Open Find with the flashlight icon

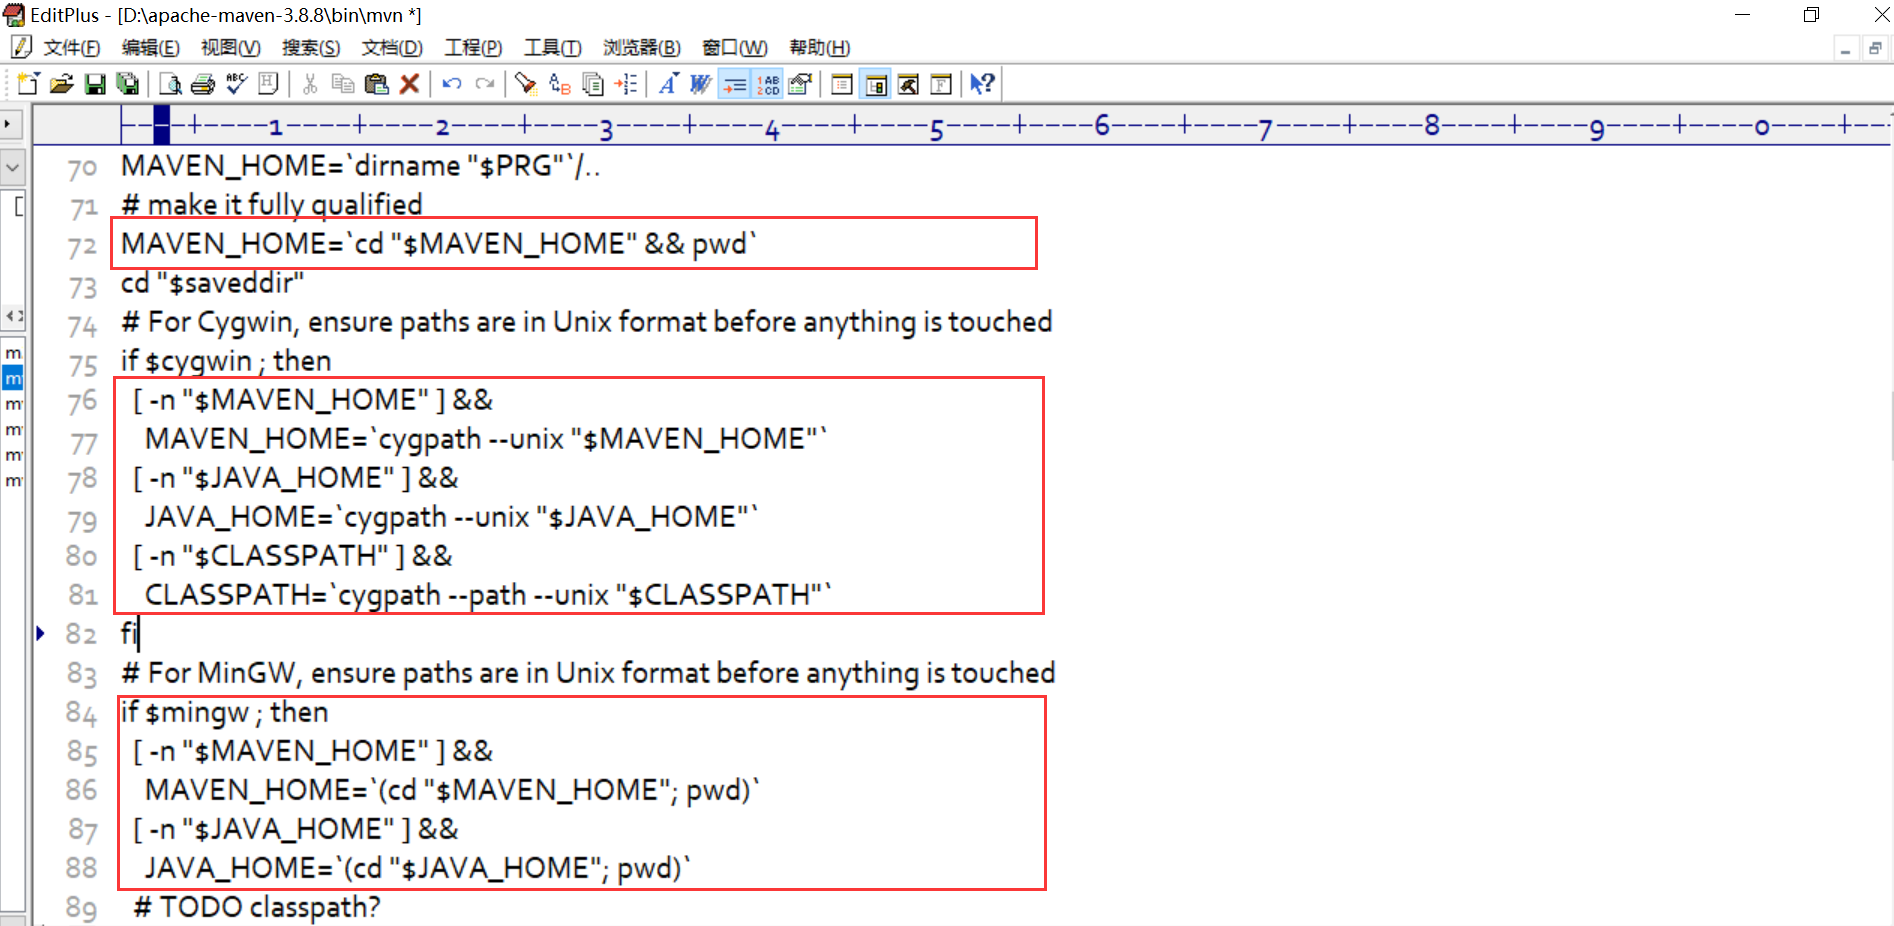526,84
